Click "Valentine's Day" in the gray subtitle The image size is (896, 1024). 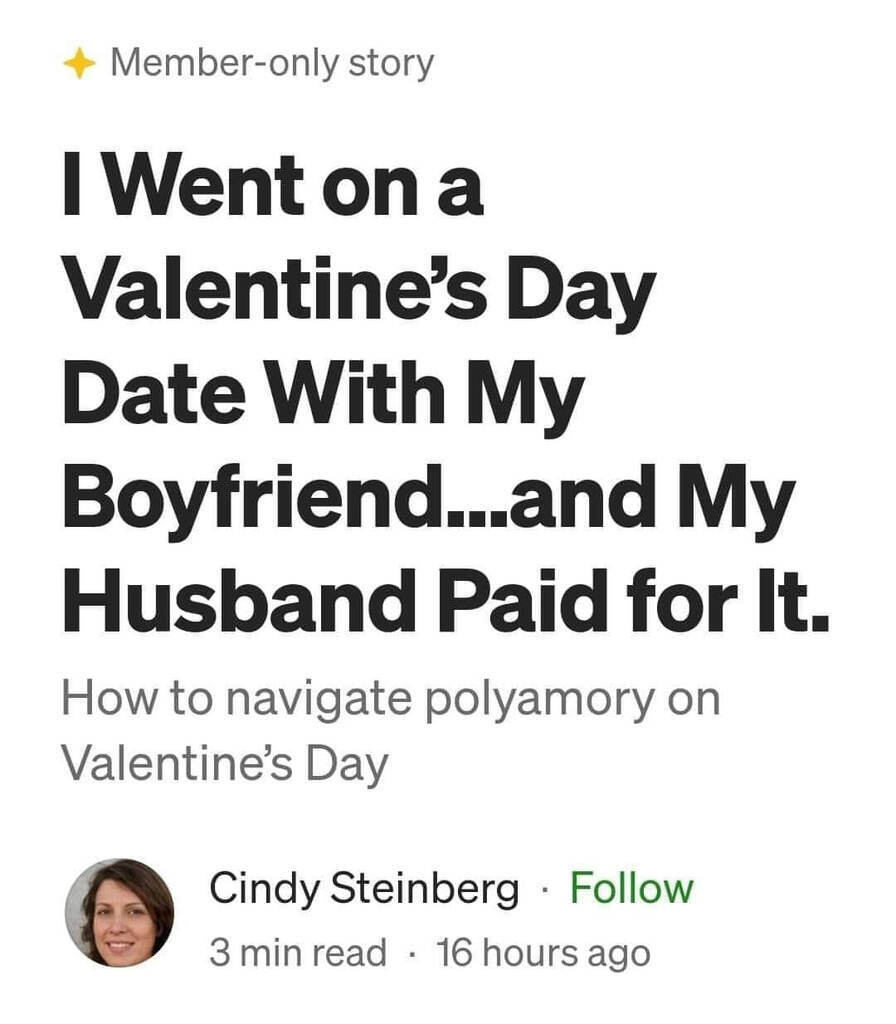[x=224, y=763]
